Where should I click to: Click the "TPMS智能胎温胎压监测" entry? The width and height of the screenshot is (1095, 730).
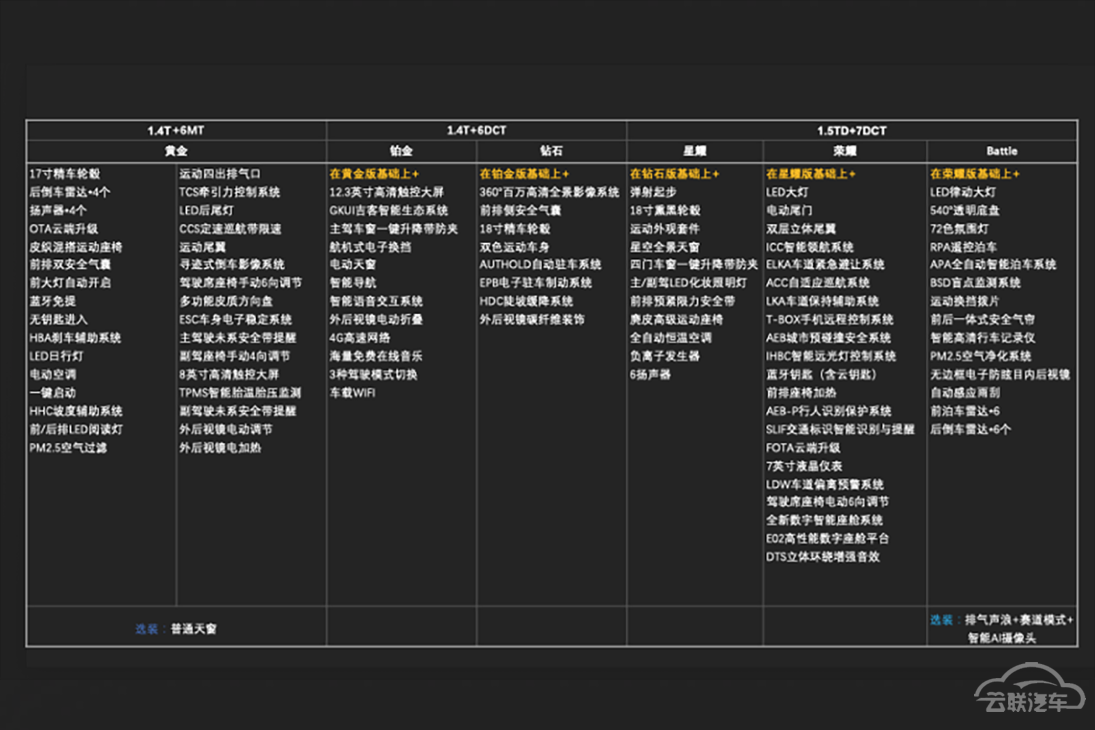pos(240,393)
